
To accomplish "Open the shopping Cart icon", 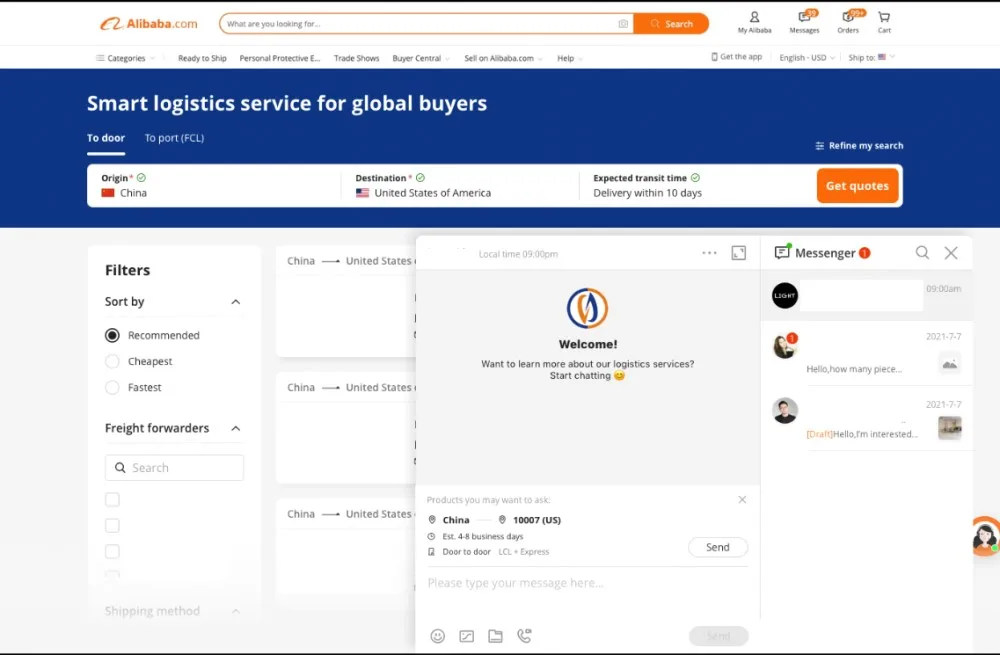I will (x=884, y=21).
